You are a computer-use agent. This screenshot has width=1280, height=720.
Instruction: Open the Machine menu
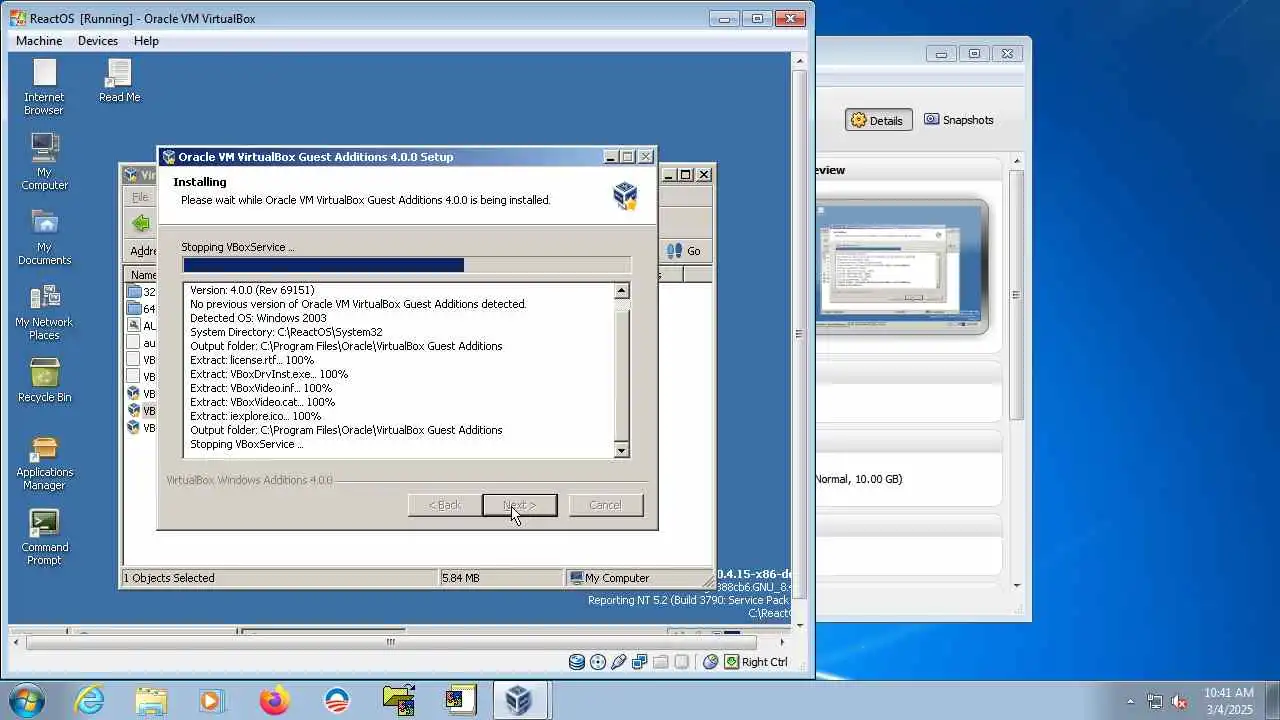[39, 41]
